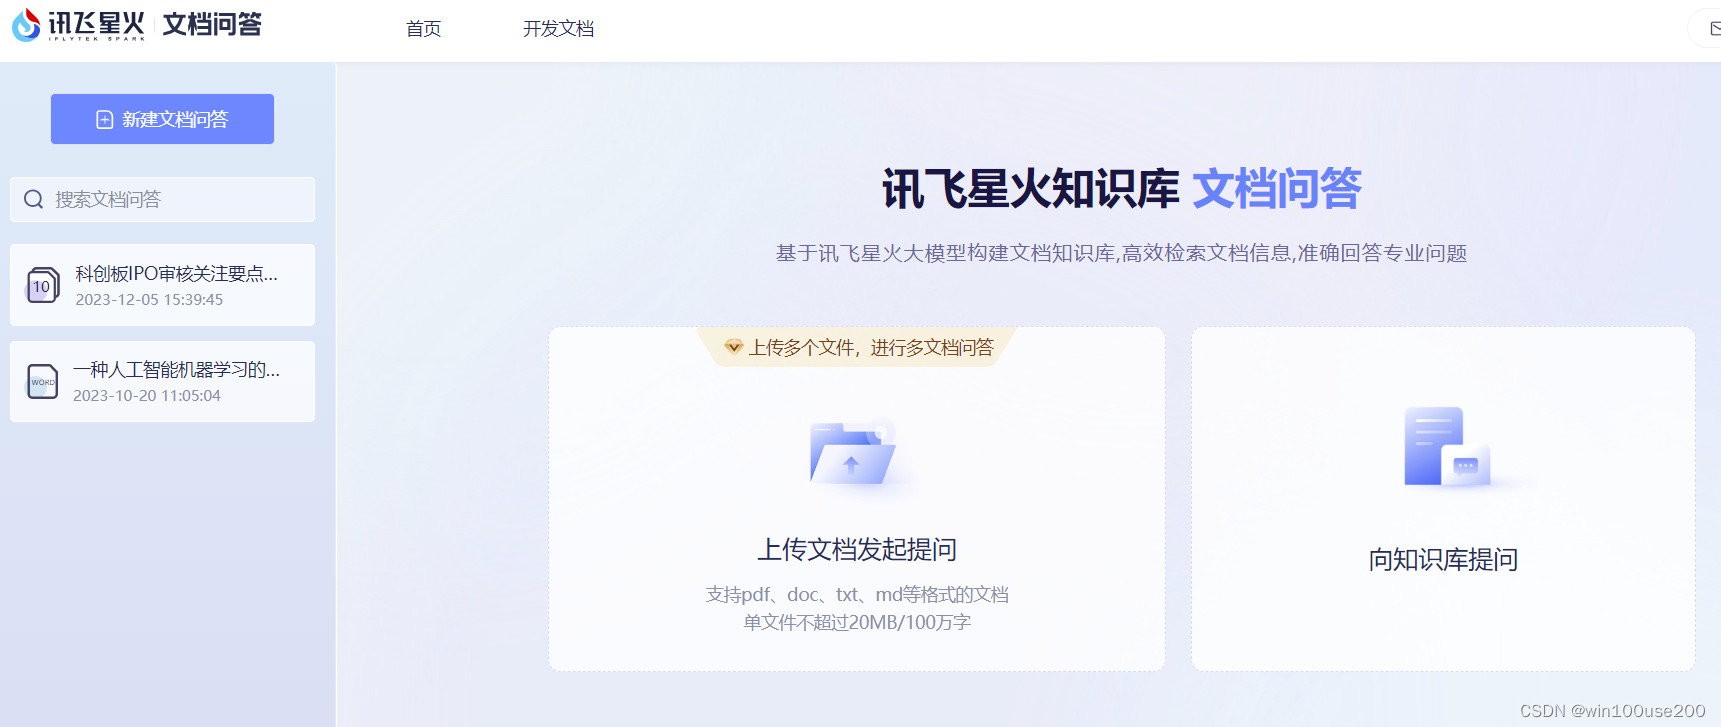1721x727 pixels.
Task: Click the knowledge base document icon
Action: point(1447,446)
